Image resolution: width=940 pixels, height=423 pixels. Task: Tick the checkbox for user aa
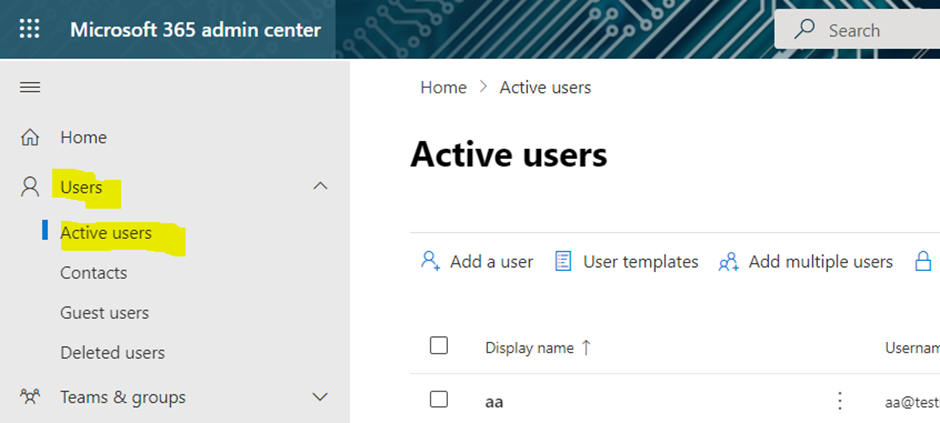click(439, 399)
